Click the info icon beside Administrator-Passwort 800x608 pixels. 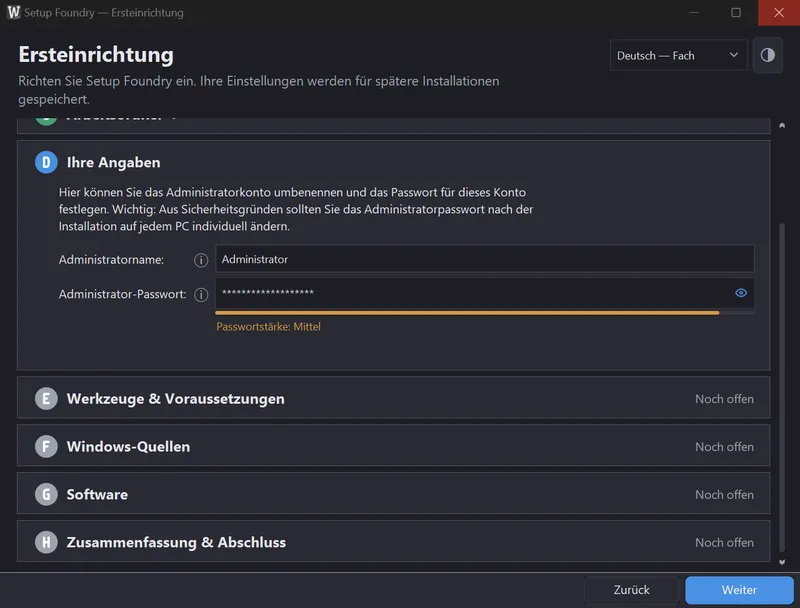click(x=201, y=294)
